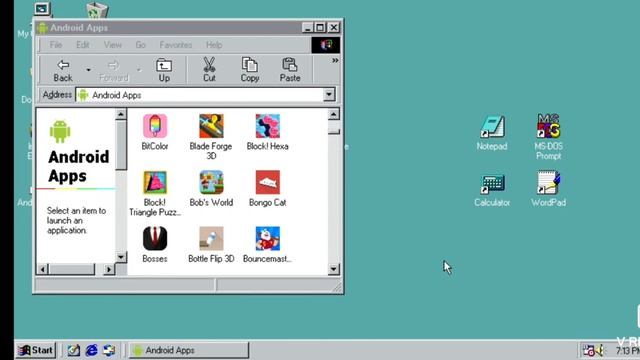Open the Block! Hexa app
The image size is (640, 360).
tap(268, 126)
